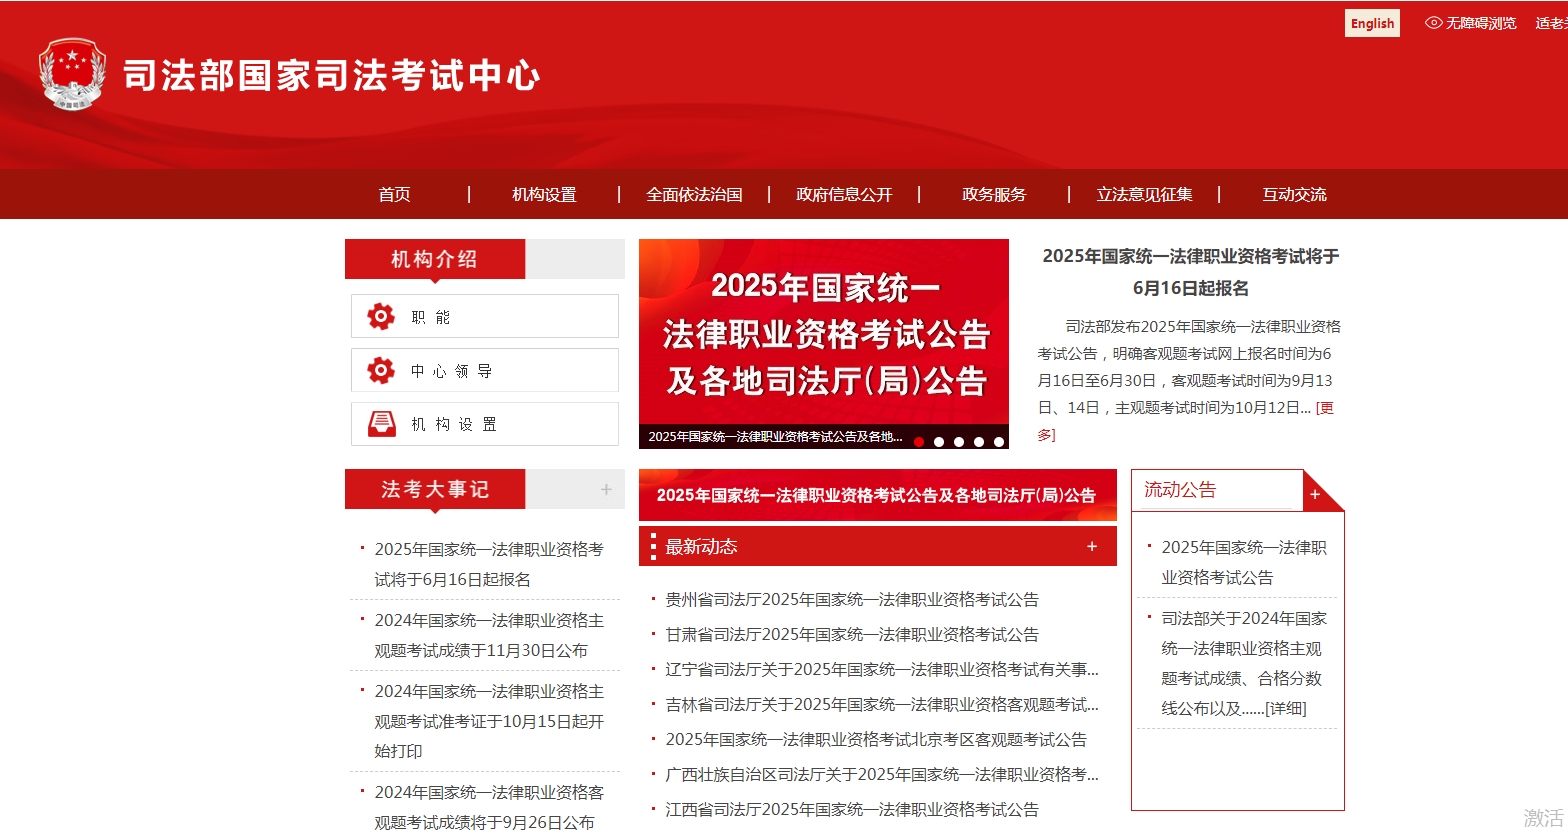
Task: Open 北京考区客观题考试公告 link
Action: (x=876, y=739)
